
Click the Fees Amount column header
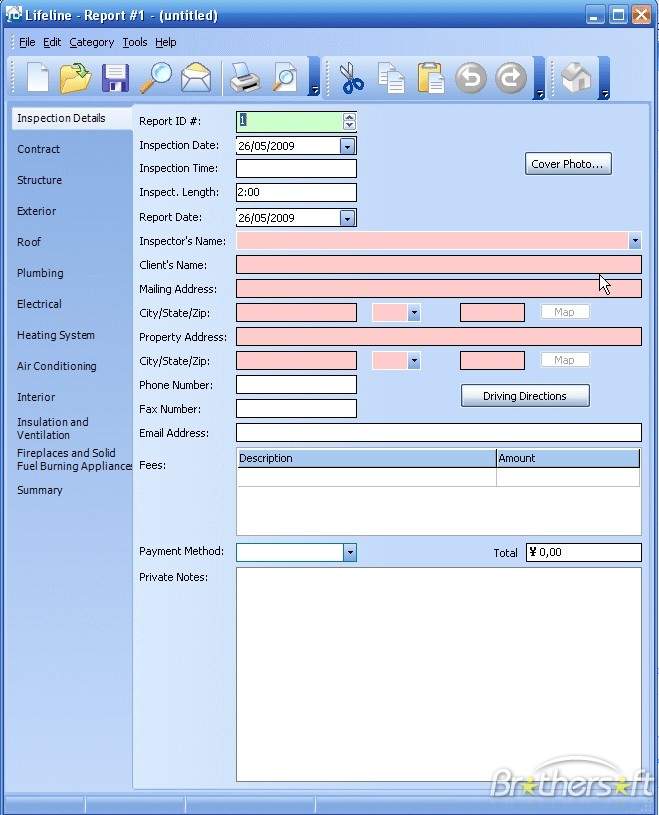tap(568, 458)
